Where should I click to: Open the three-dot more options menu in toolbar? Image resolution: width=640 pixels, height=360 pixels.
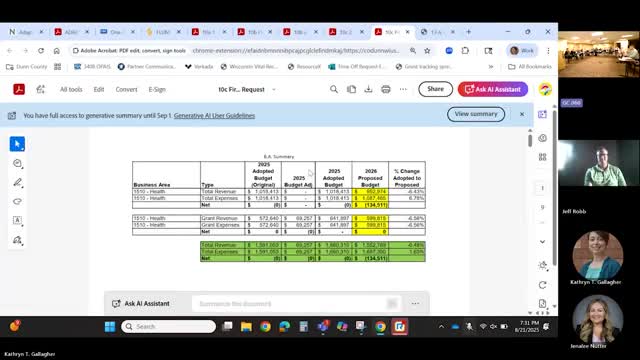click(x=403, y=89)
